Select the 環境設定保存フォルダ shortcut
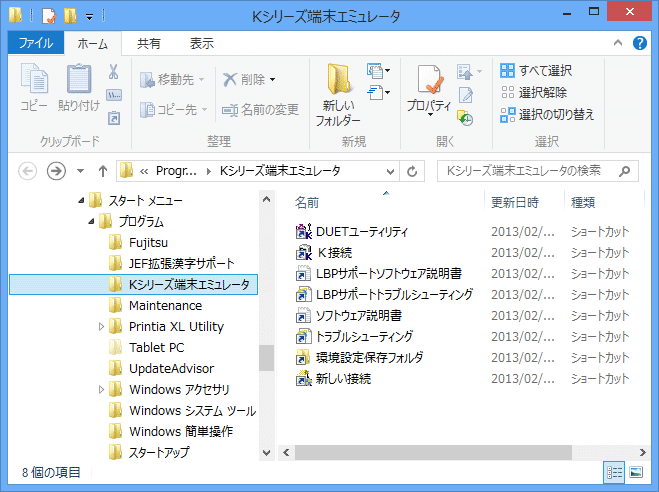The height and width of the screenshot is (492, 659). click(359, 358)
